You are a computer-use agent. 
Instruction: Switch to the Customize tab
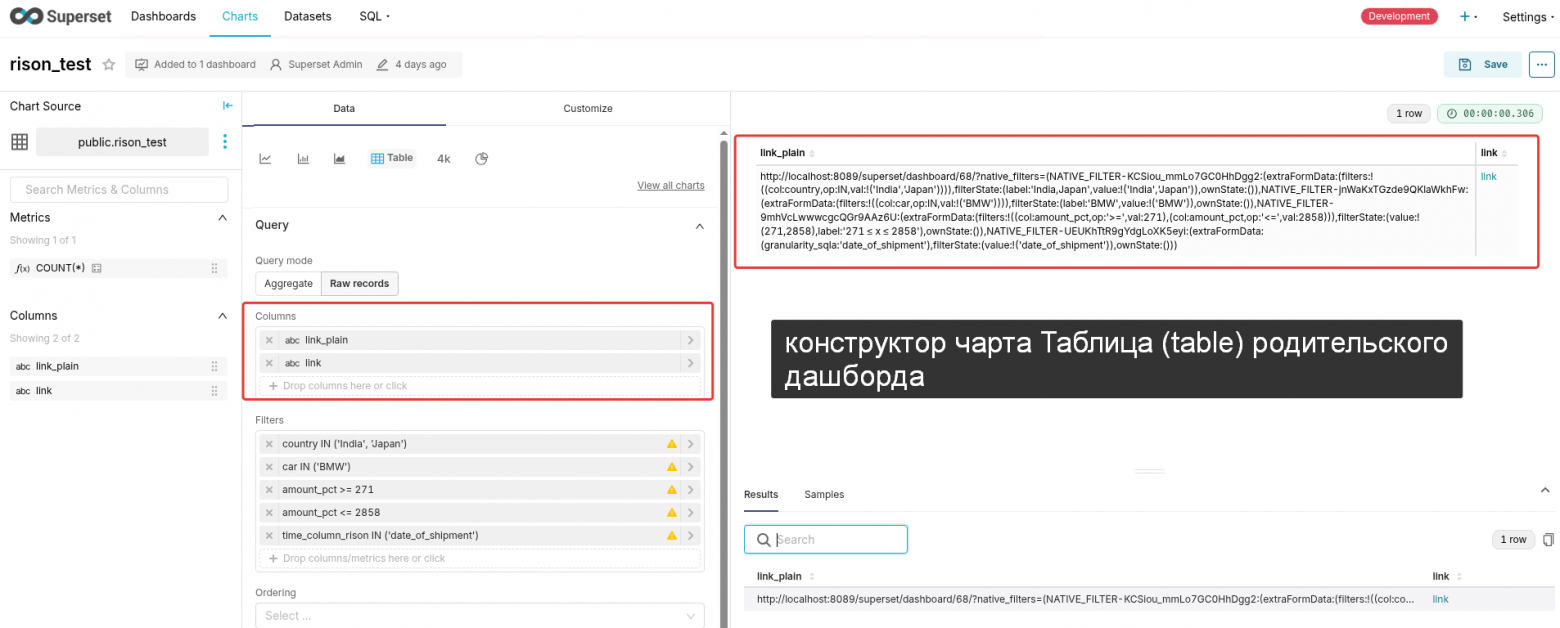pos(588,108)
